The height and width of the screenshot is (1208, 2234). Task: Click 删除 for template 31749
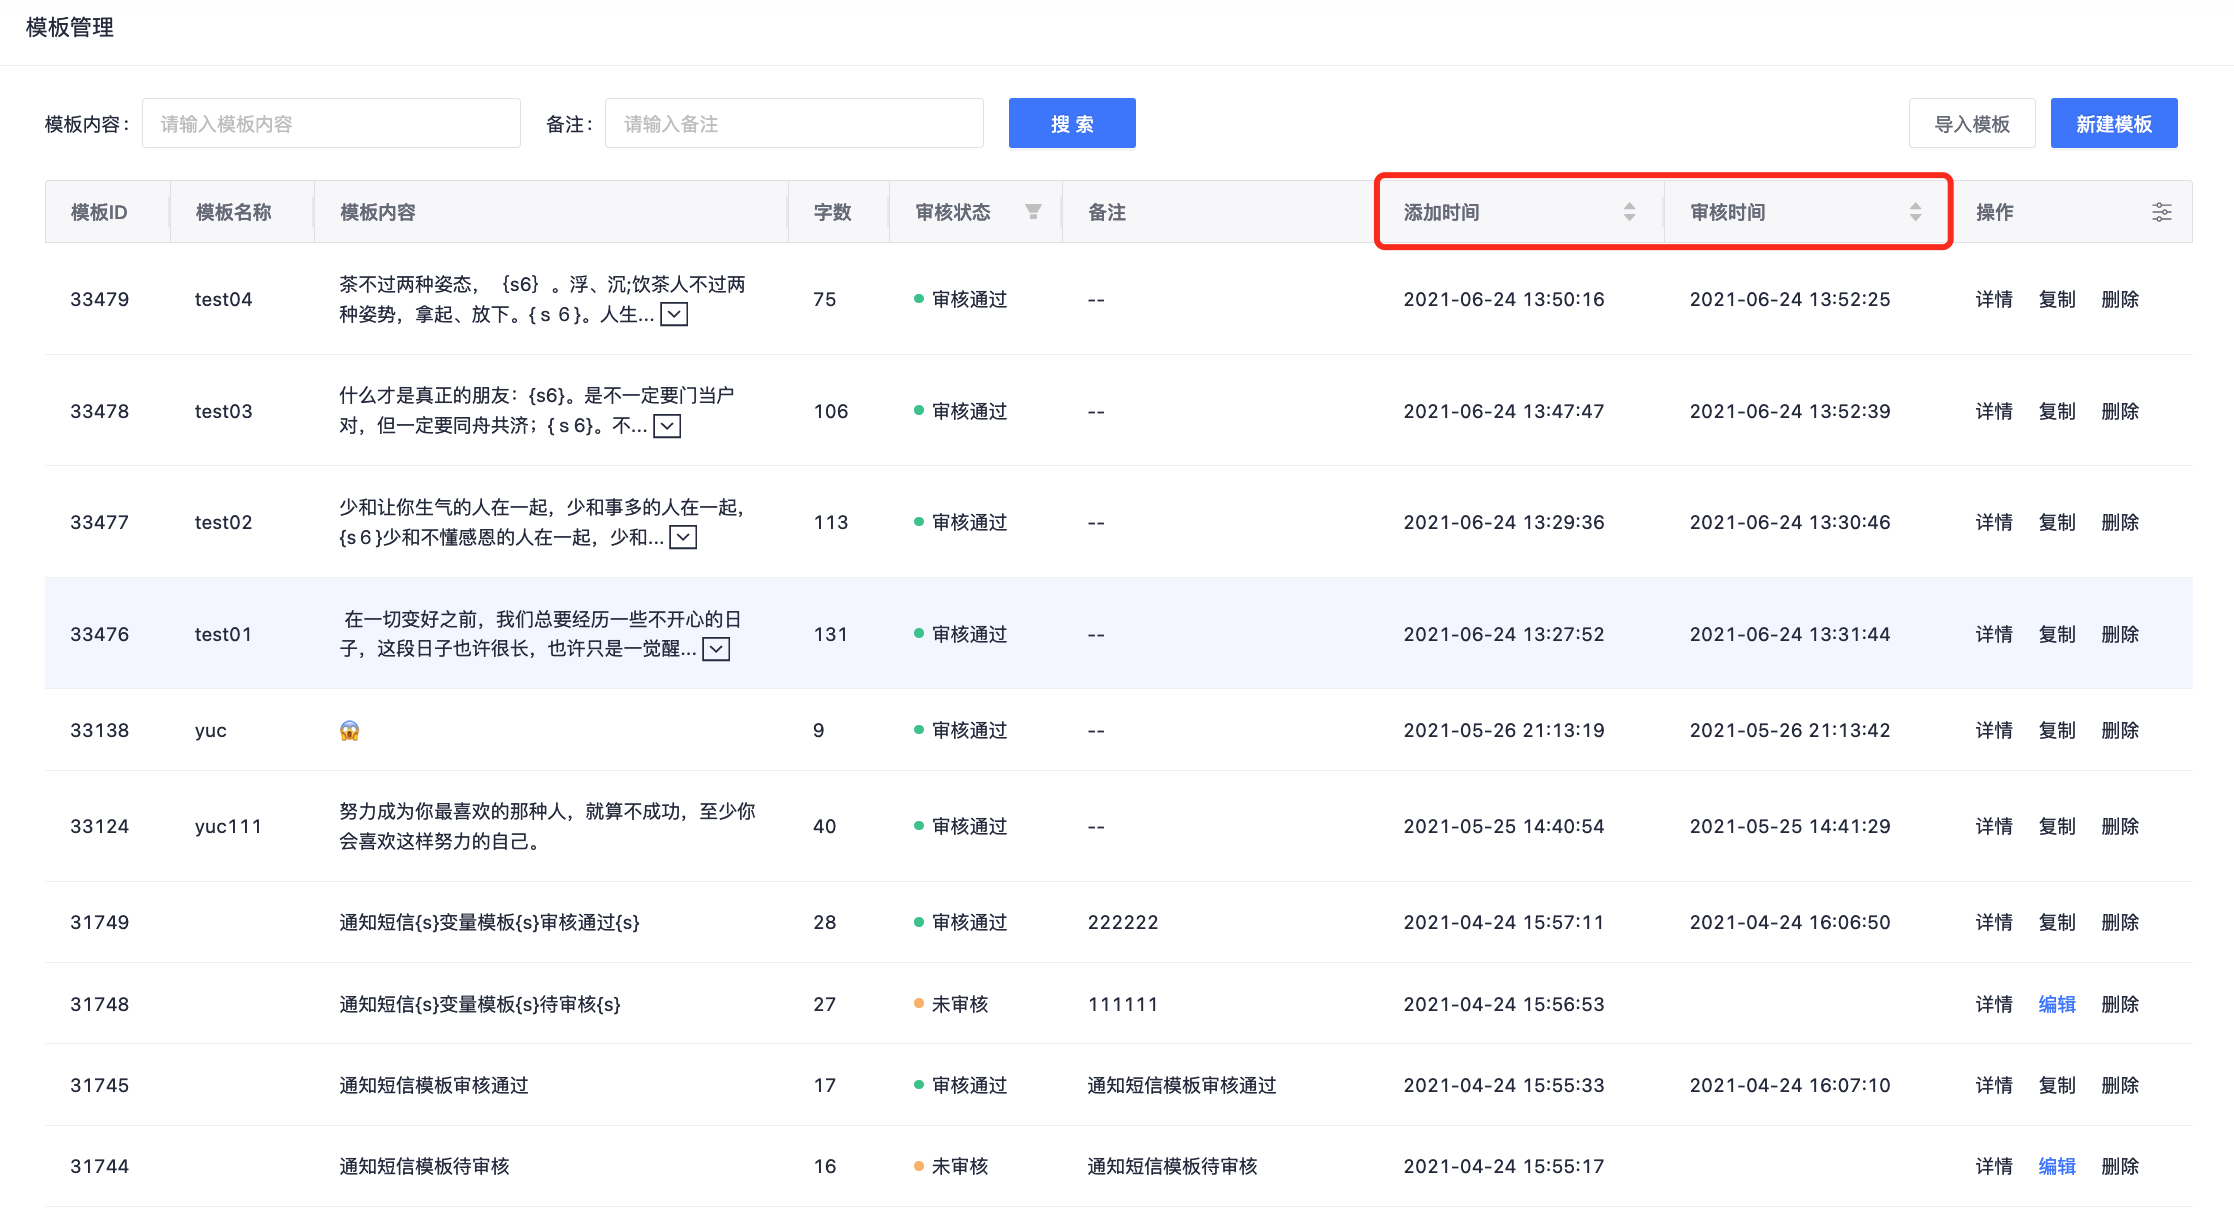(x=2120, y=922)
